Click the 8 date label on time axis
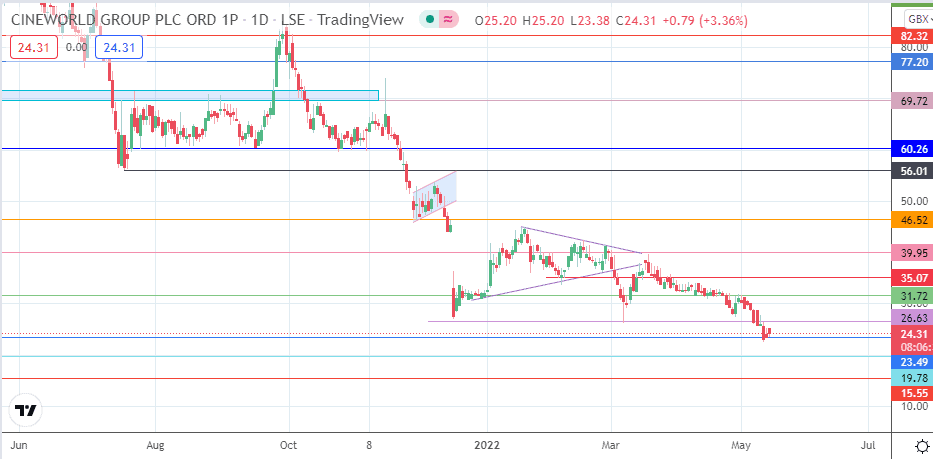This screenshot has width=933, height=459. (x=369, y=445)
